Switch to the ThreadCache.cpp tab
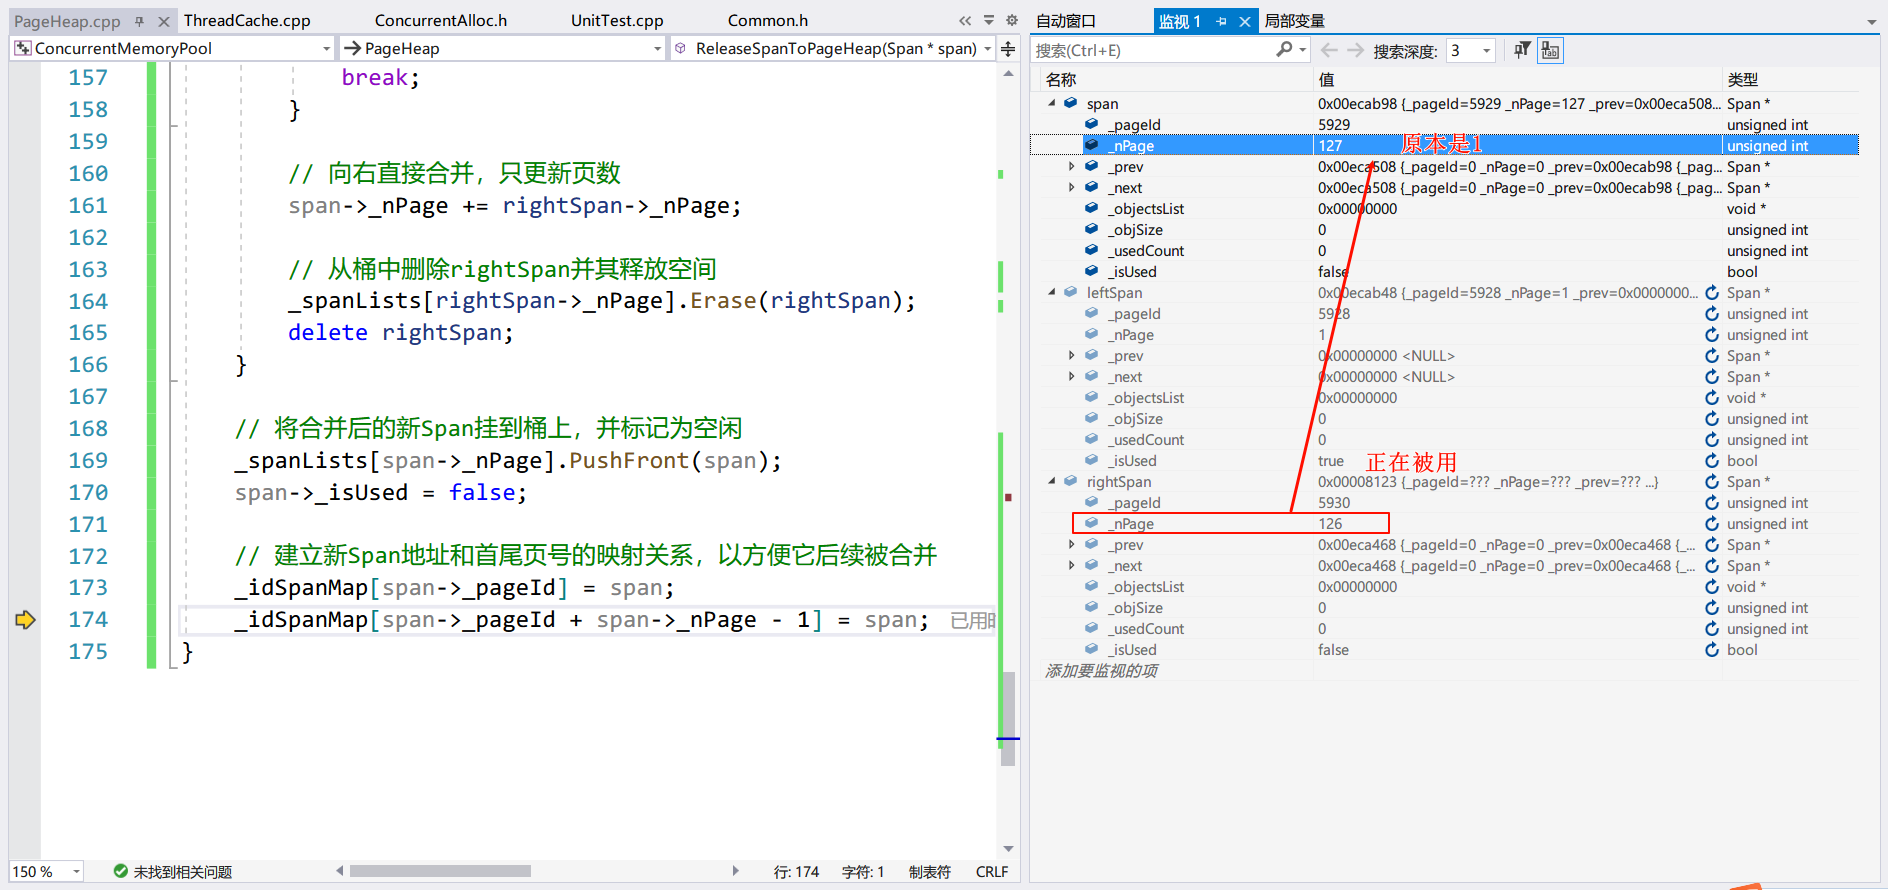The width and height of the screenshot is (1888, 890). tap(247, 20)
